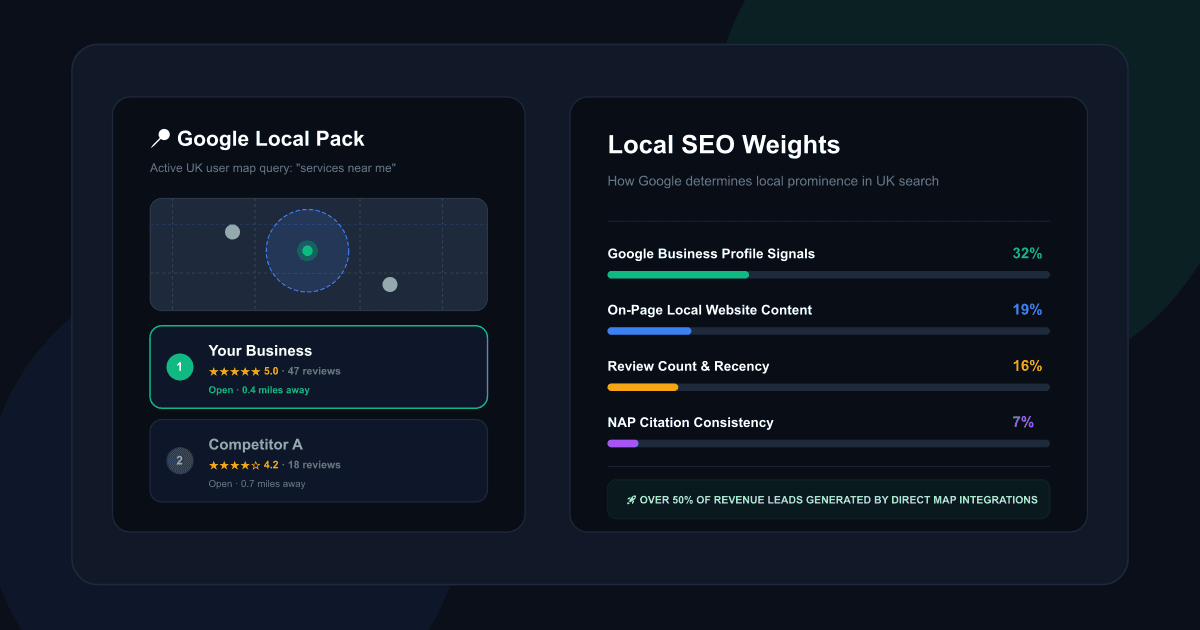Click the Google Business Profile Signals progress bar
Viewport: 1200px width, 630px height.
pos(829,274)
